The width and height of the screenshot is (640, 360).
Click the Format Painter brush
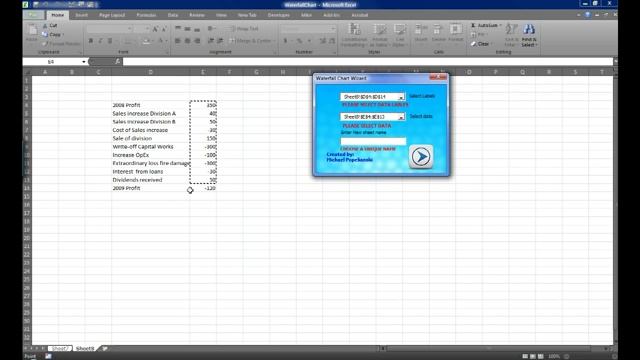[x=45, y=44]
